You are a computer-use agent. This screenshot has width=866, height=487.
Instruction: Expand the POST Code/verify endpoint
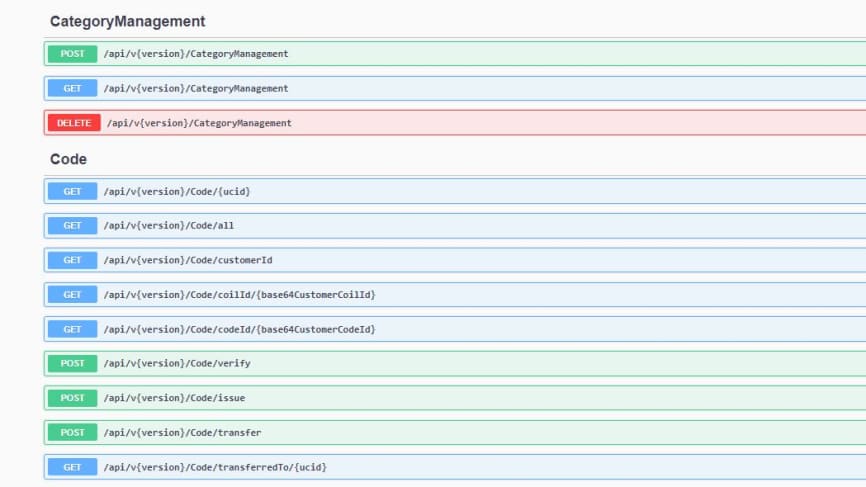[455, 363]
